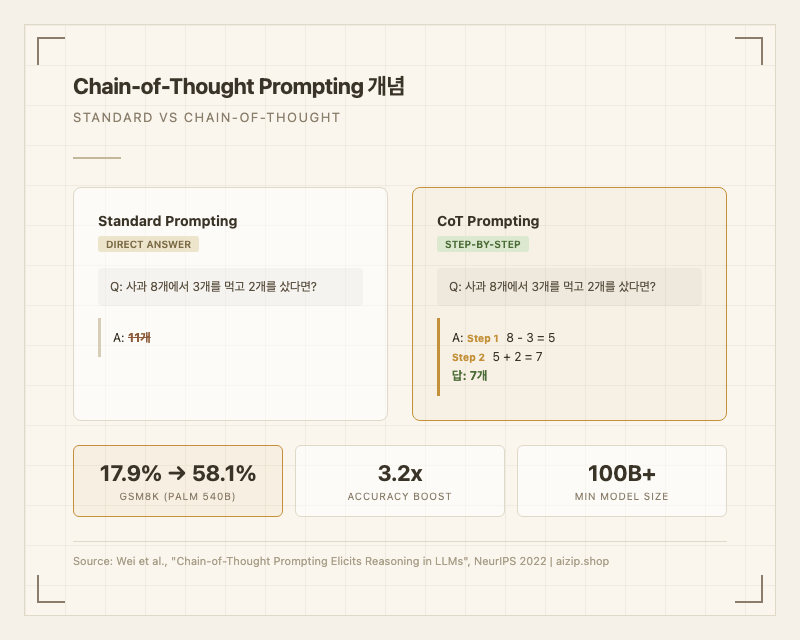Click the STANDARD VS CHAIN-OF-THOUGHT subtitle

(x=207, y=118)
